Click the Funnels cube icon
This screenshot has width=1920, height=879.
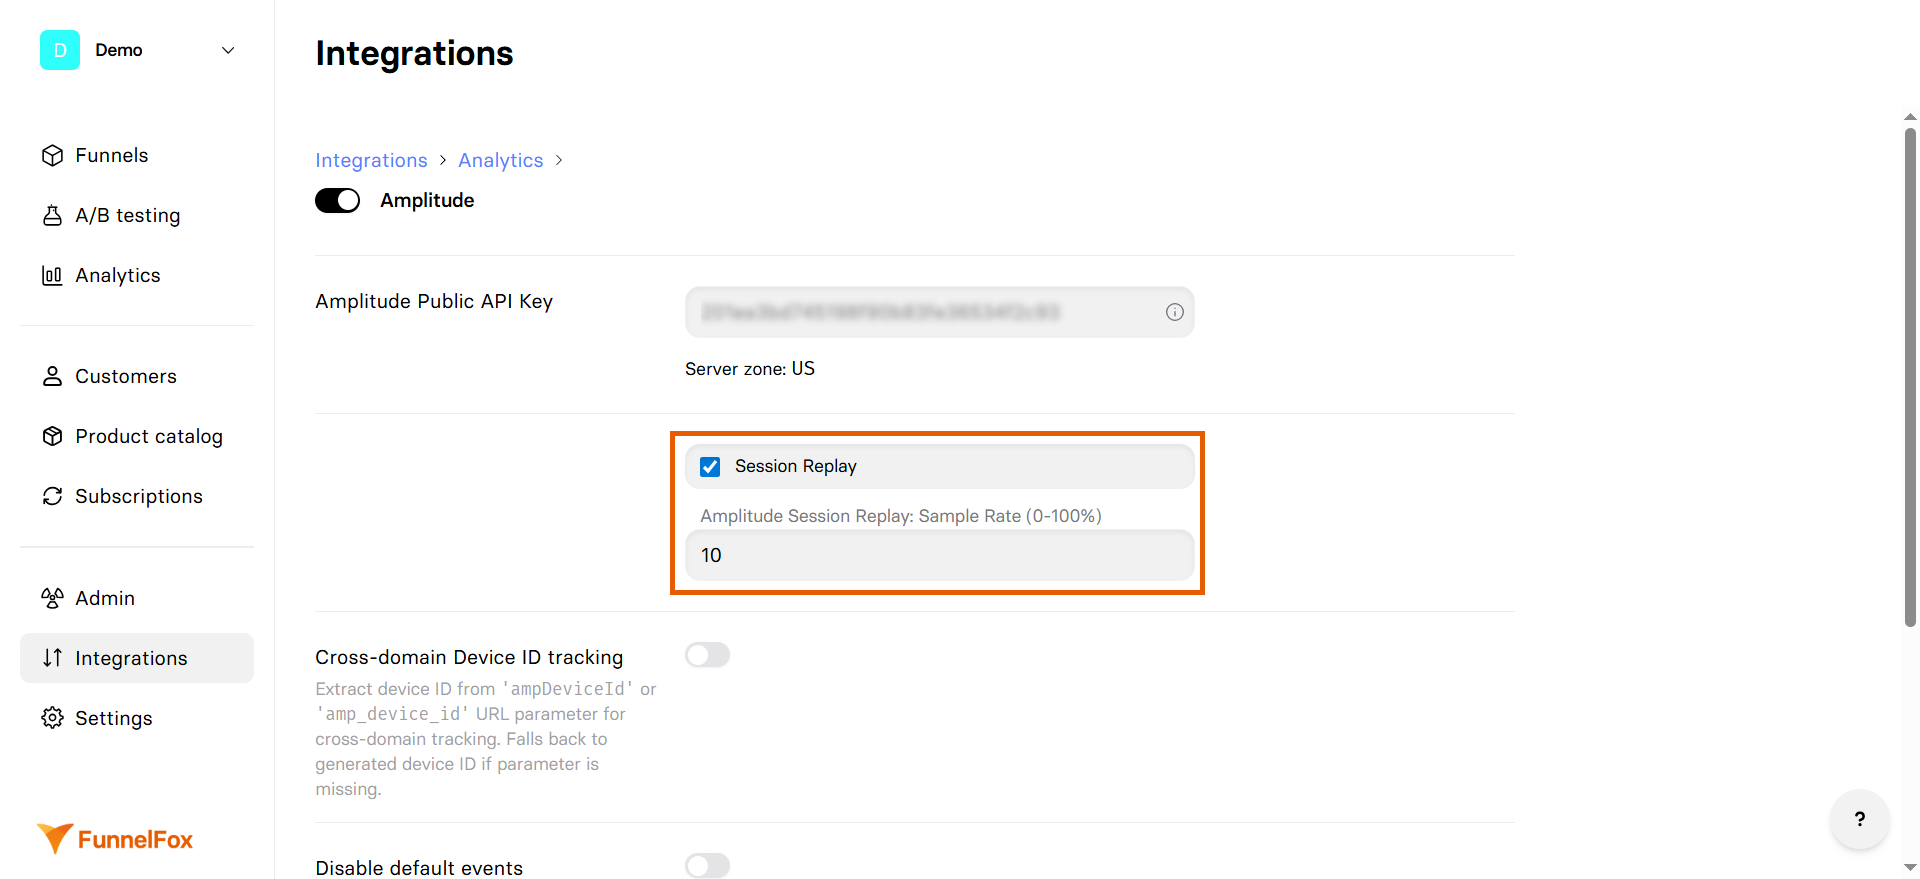[53, 155]
